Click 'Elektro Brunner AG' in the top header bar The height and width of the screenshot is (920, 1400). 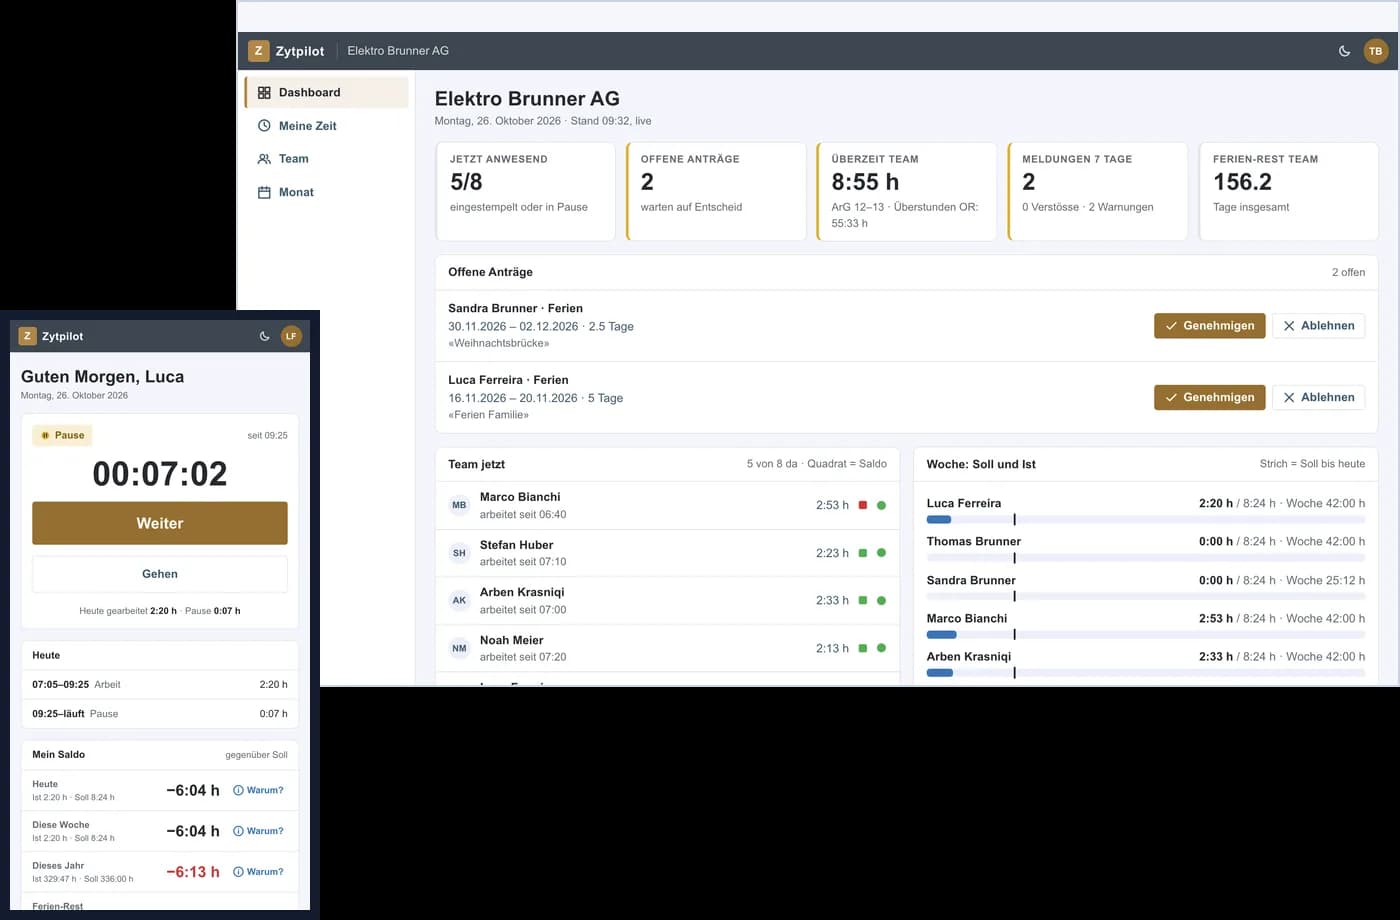398,51
